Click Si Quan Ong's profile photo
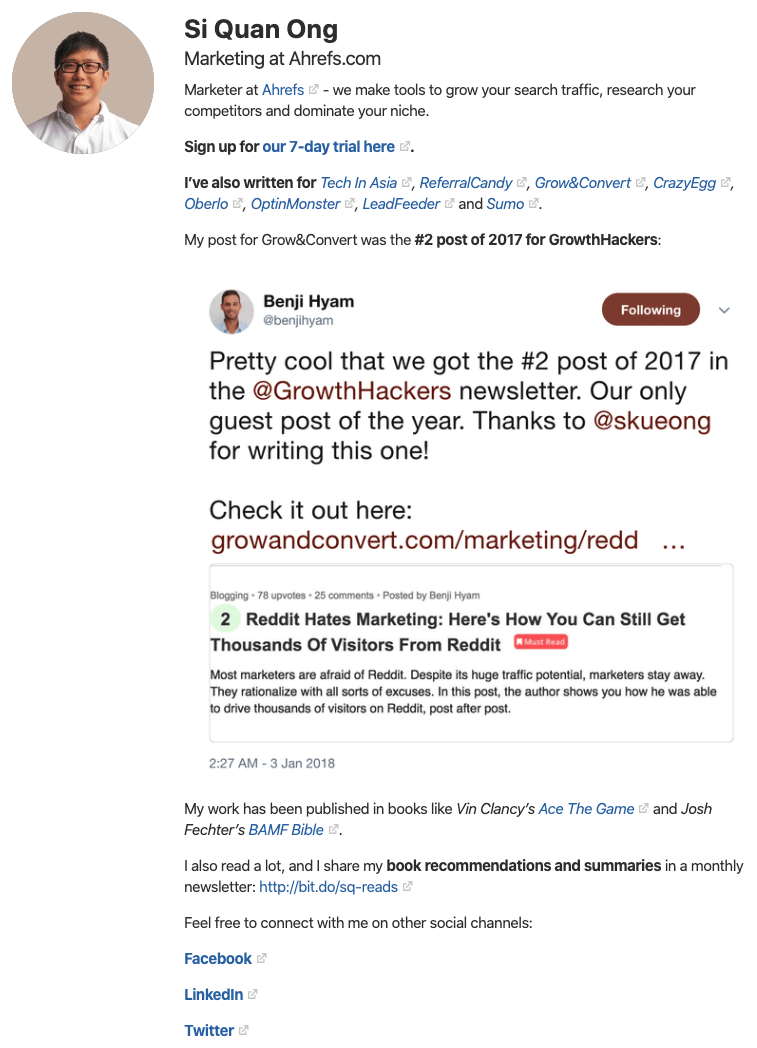 [83, 83]
